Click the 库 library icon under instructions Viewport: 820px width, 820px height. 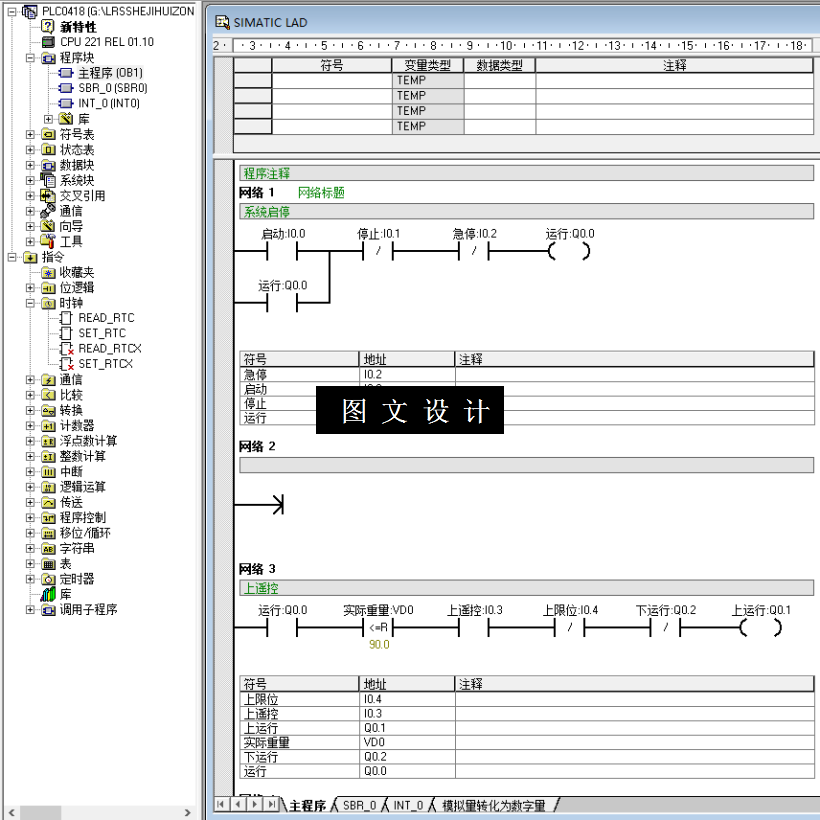(x=48, y=594)
